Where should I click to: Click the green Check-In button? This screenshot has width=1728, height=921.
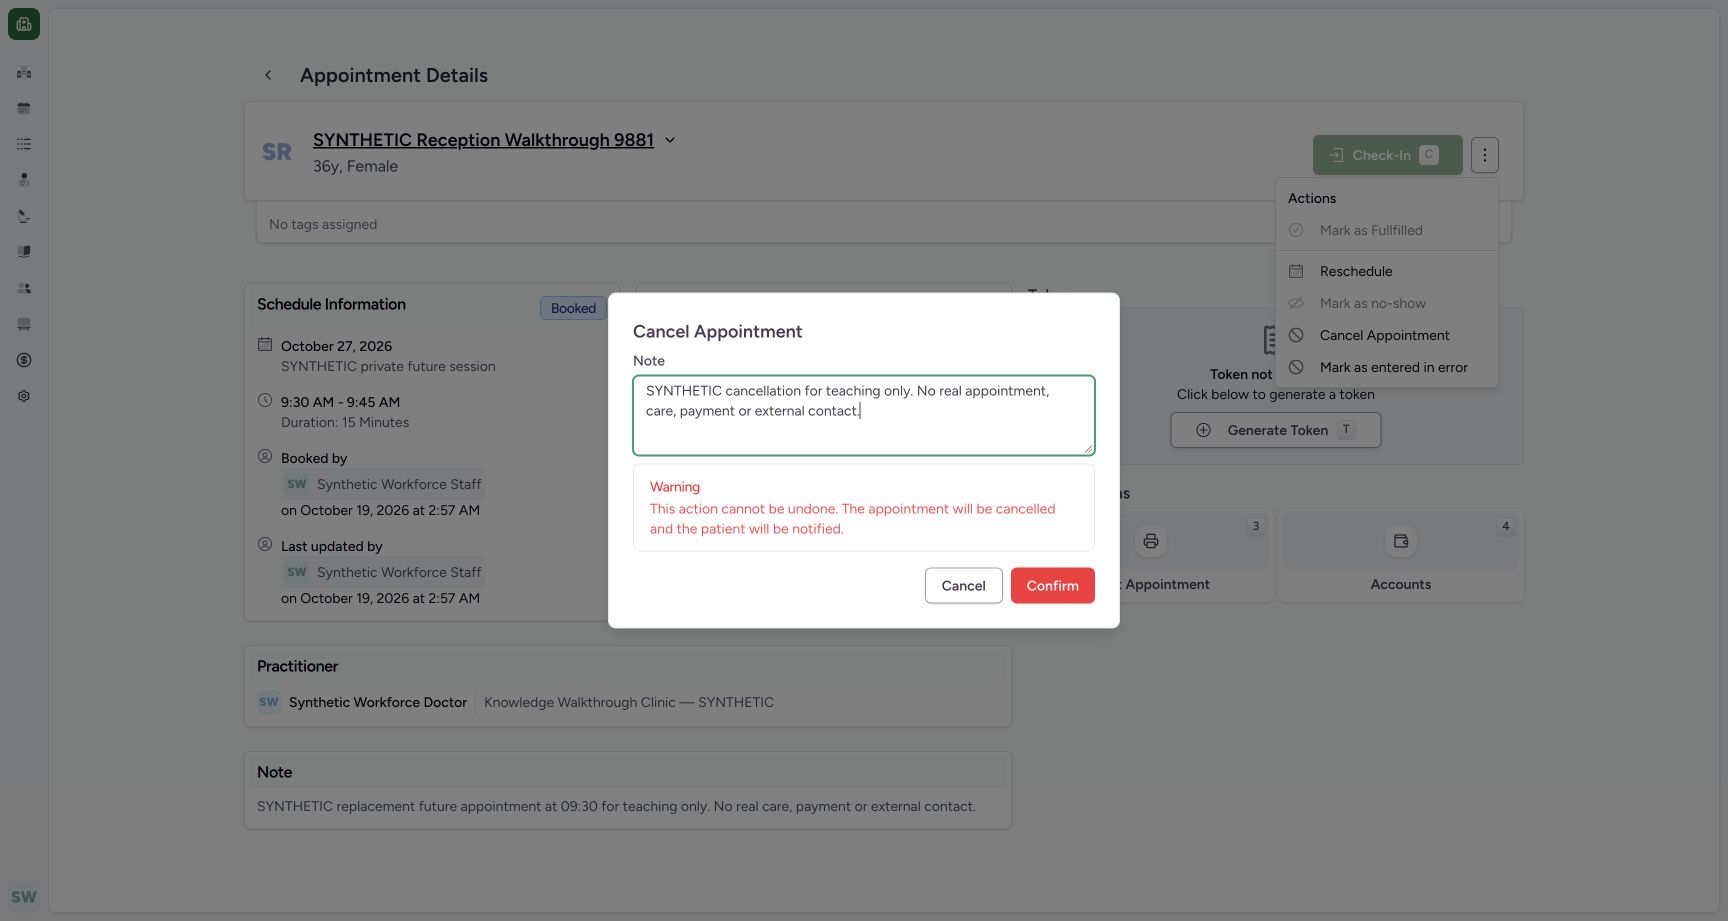pos(1388,155)
